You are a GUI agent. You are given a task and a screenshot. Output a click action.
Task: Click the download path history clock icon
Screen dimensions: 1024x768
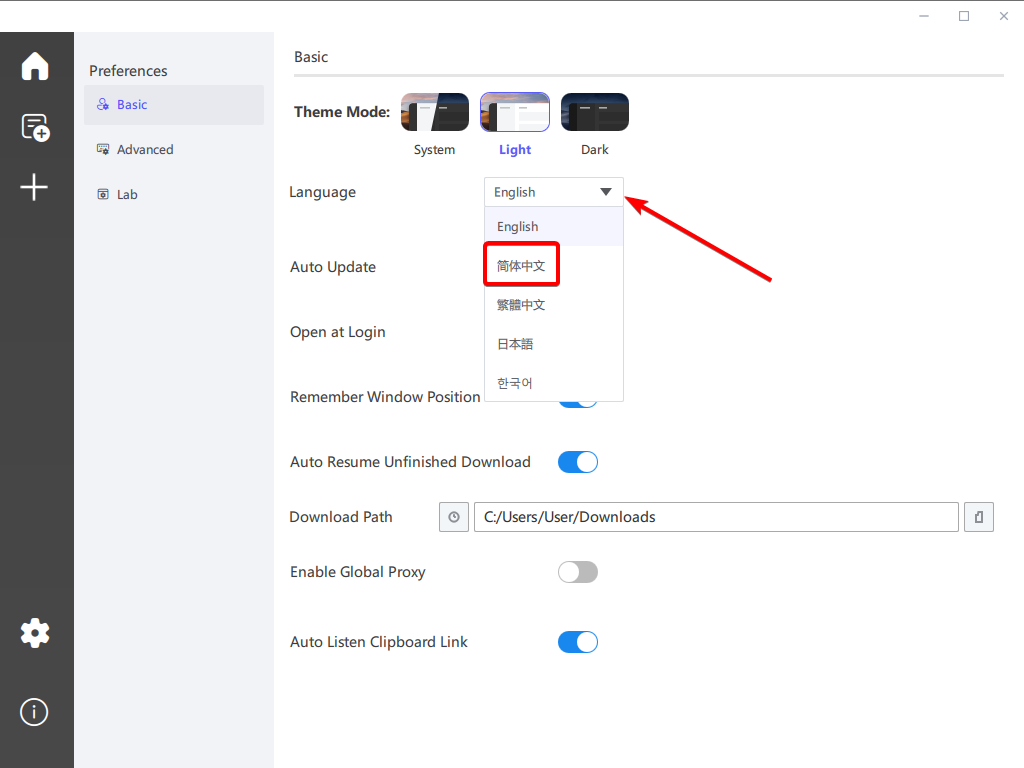click(454, 517)
